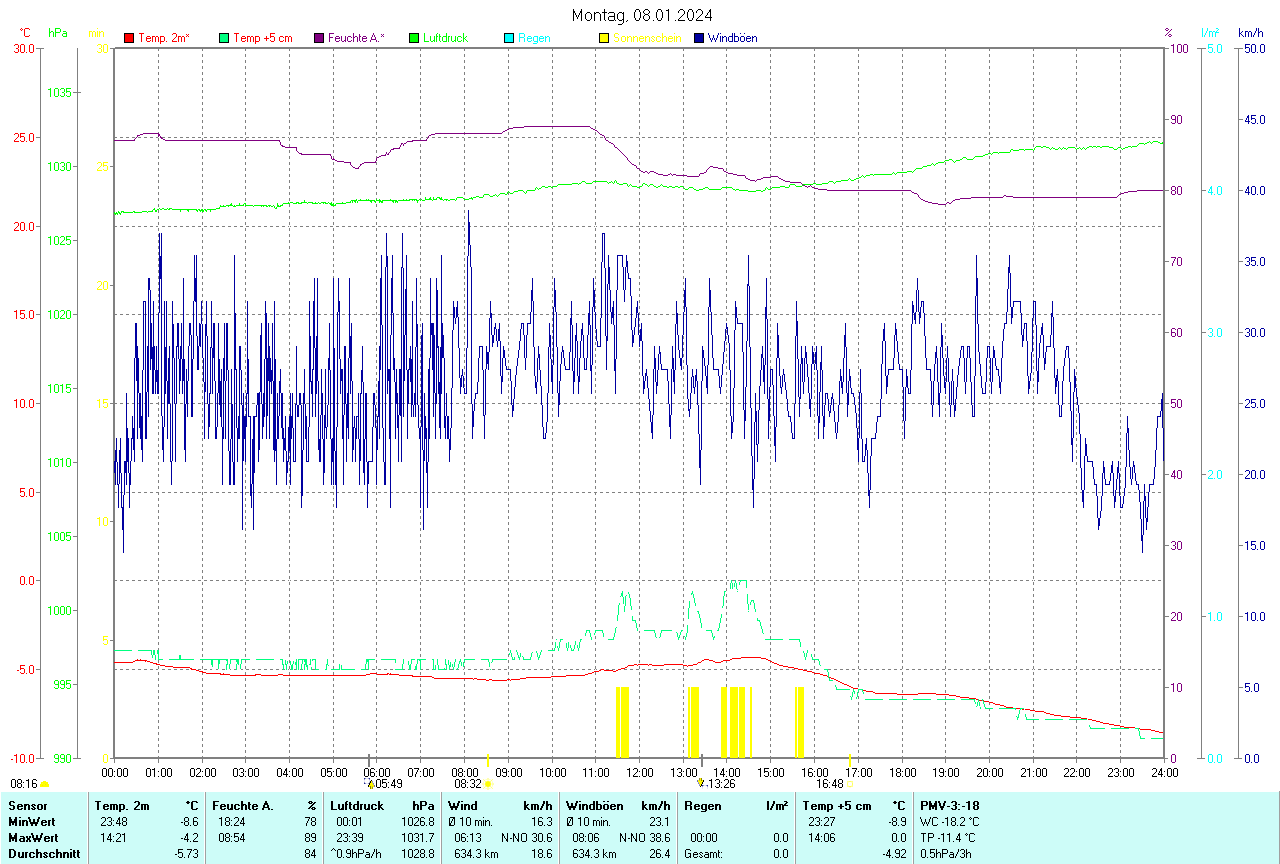Click the Durchschnitt row label
This screenshot has height=864, width=1280.
coord(44,854)
